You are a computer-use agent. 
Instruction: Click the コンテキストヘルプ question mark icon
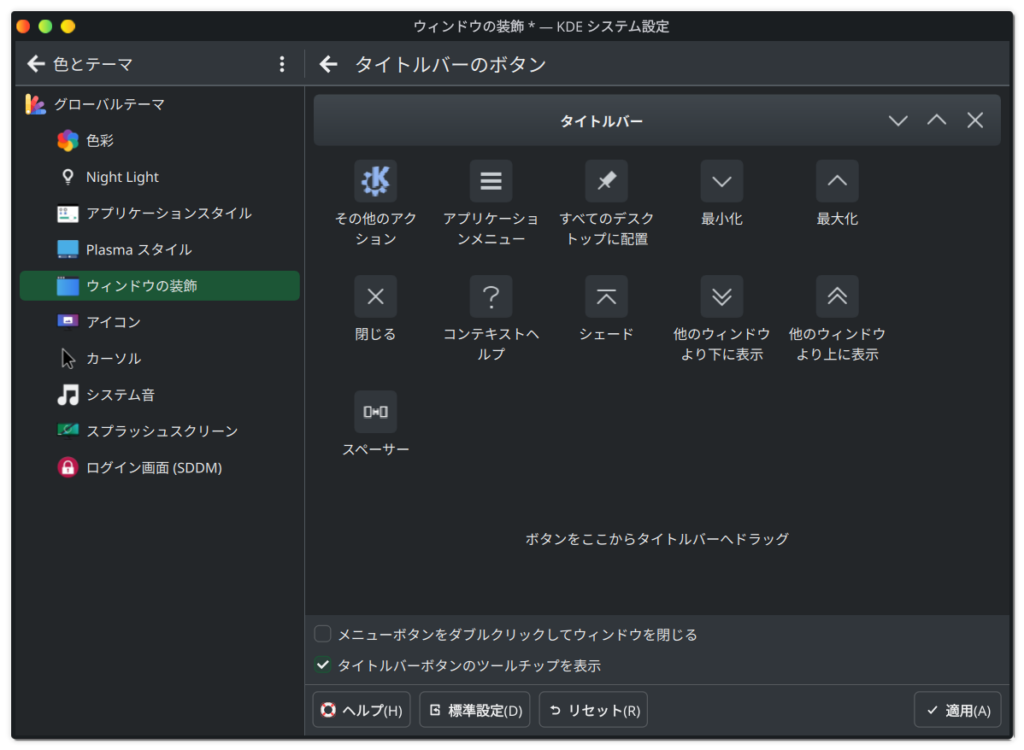click(x=491, y=296)
